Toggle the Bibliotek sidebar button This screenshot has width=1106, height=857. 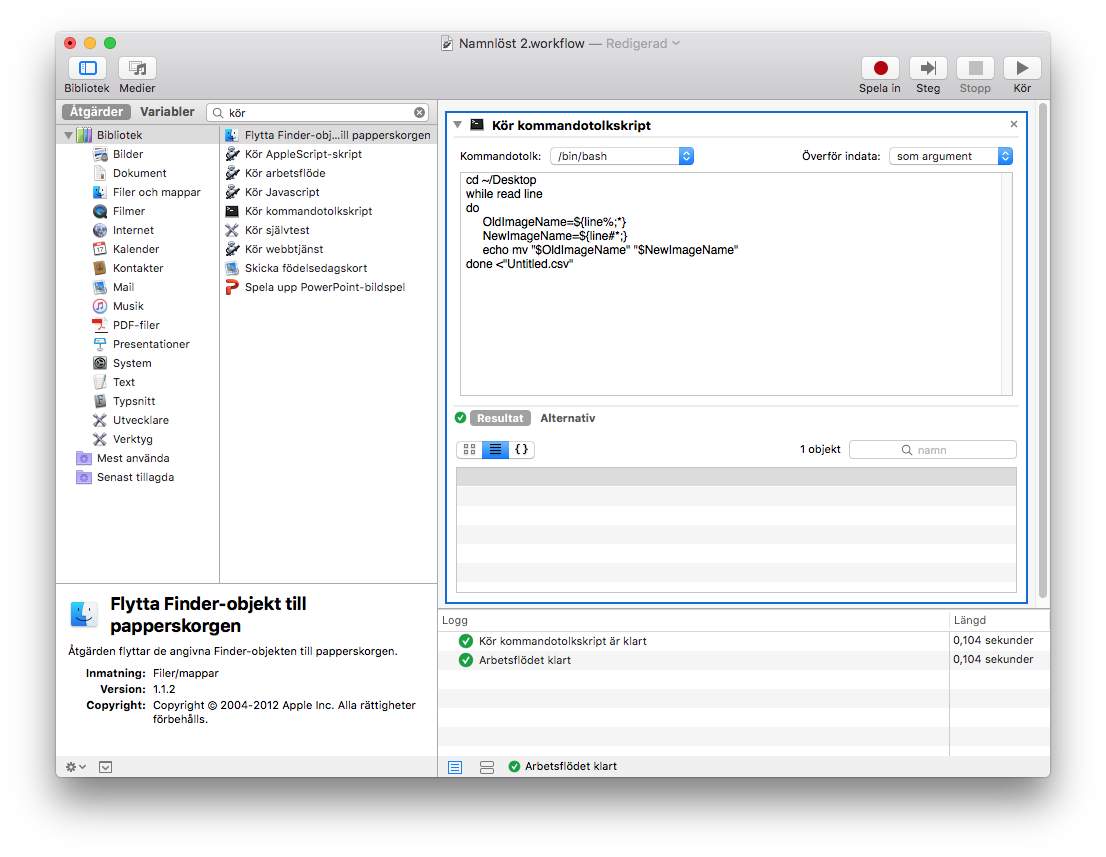point(87,68)
